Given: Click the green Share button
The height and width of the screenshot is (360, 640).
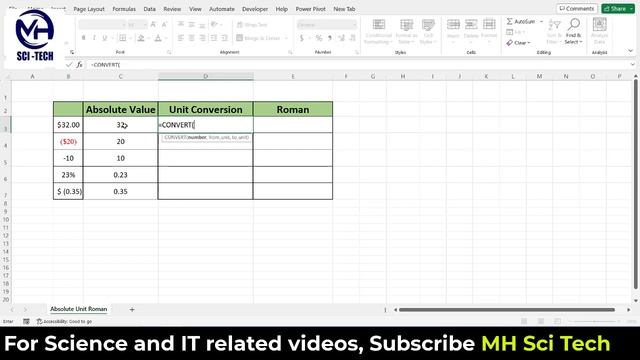Looking at the screenshot, I should 618,9.
